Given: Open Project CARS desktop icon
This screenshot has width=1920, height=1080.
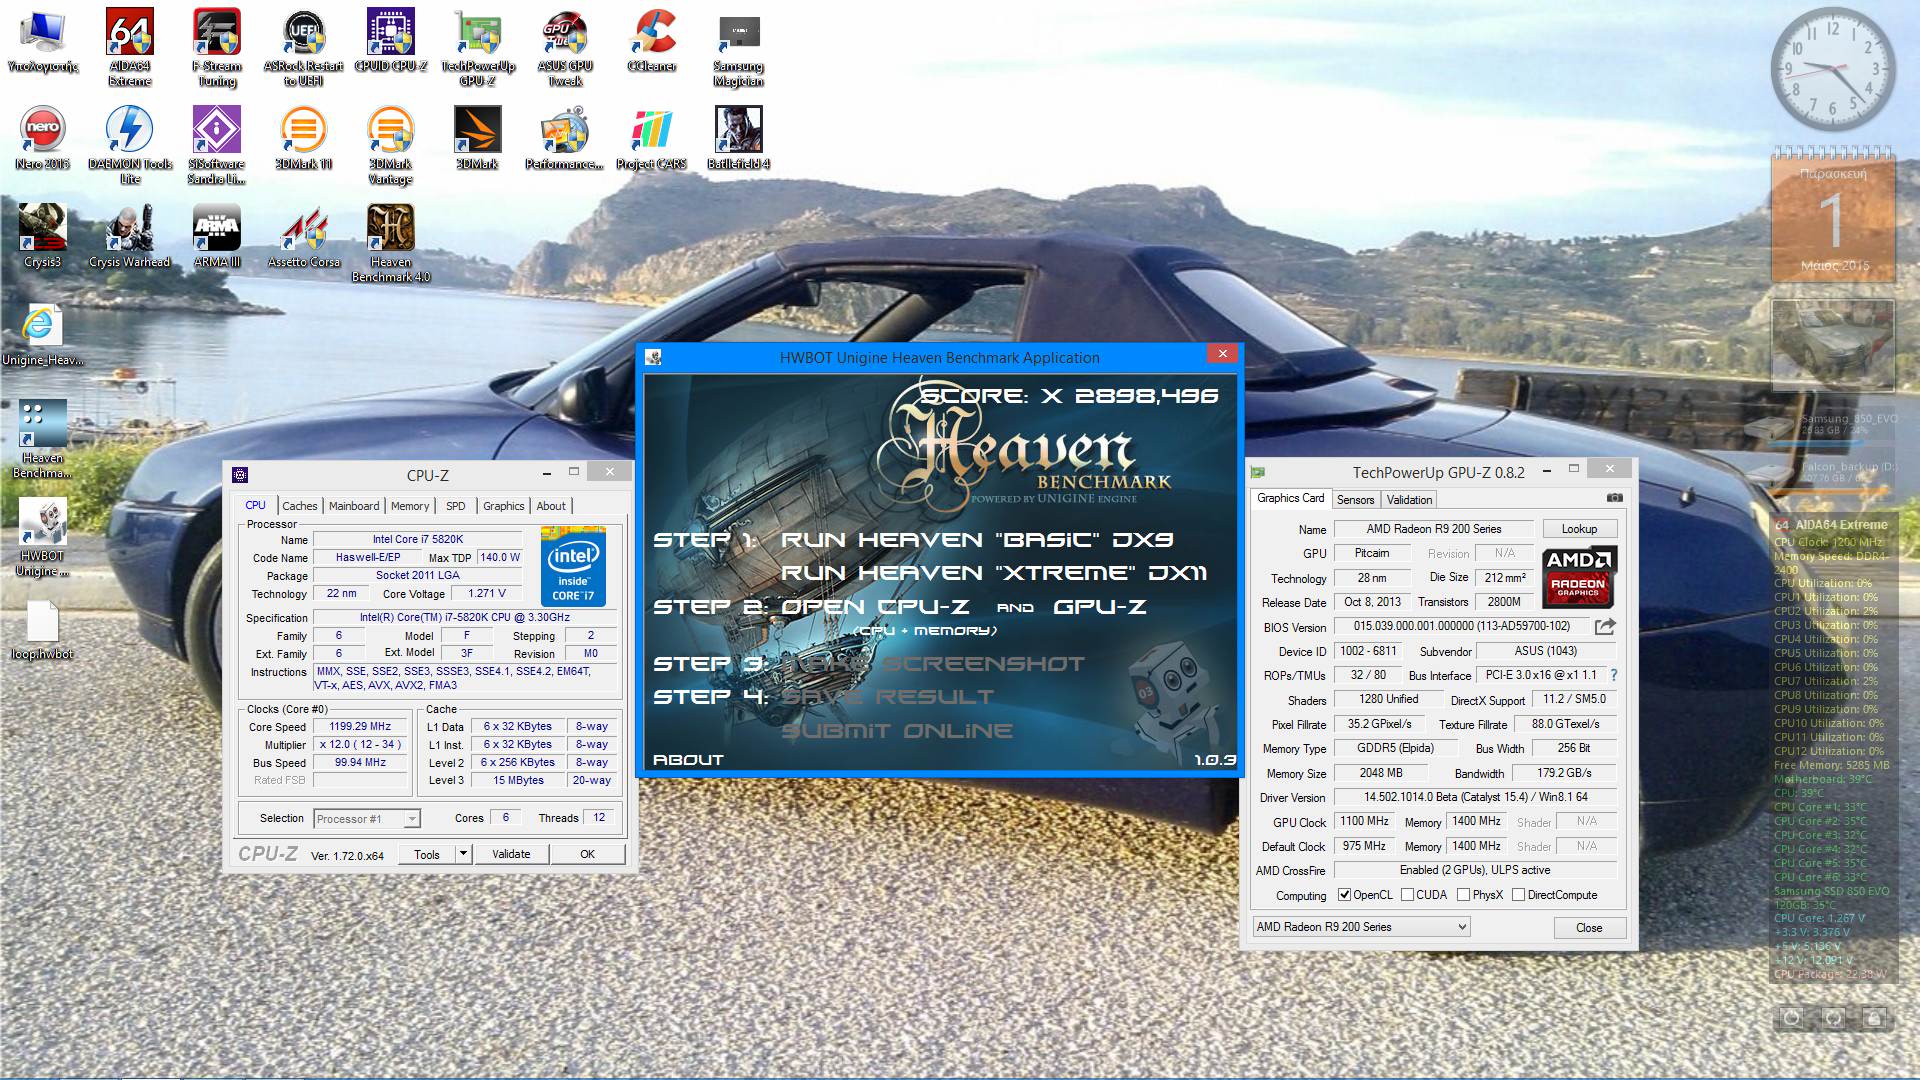Looking at the screenshot, I should click(x=652, y=138).
